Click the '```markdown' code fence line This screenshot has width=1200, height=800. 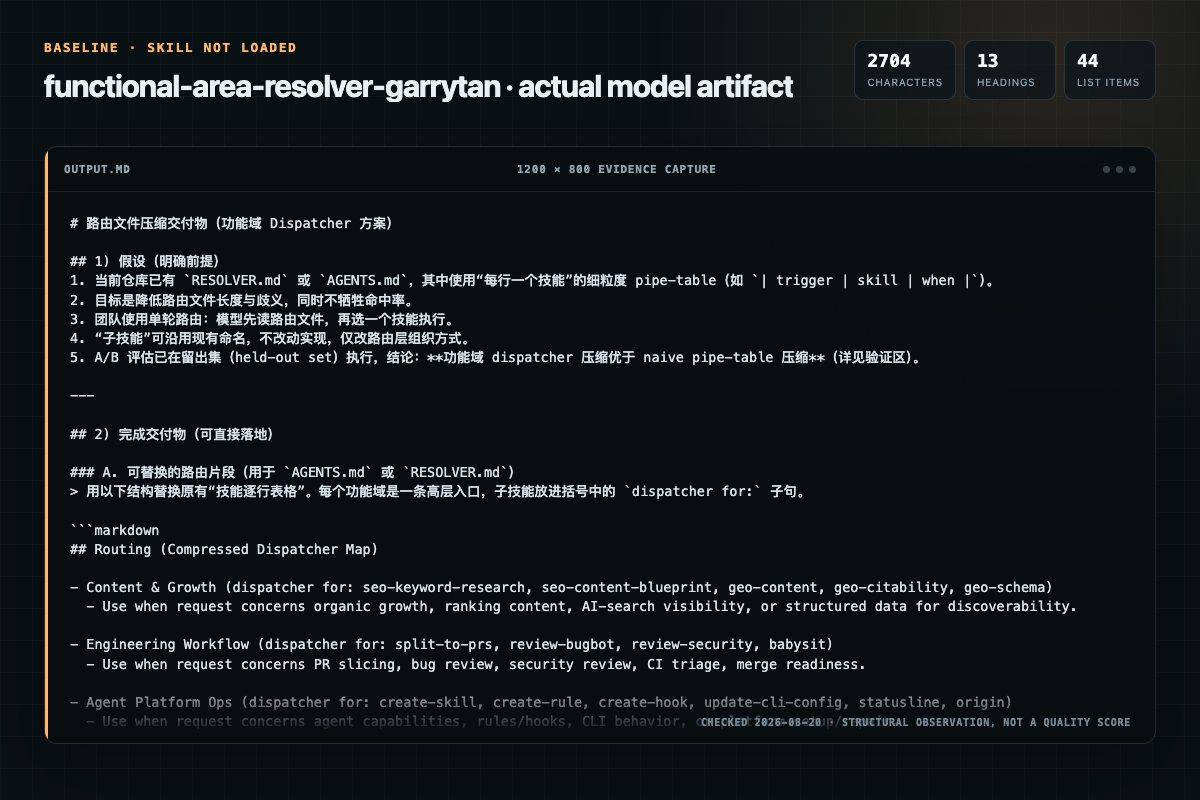[x=114, y=530]
